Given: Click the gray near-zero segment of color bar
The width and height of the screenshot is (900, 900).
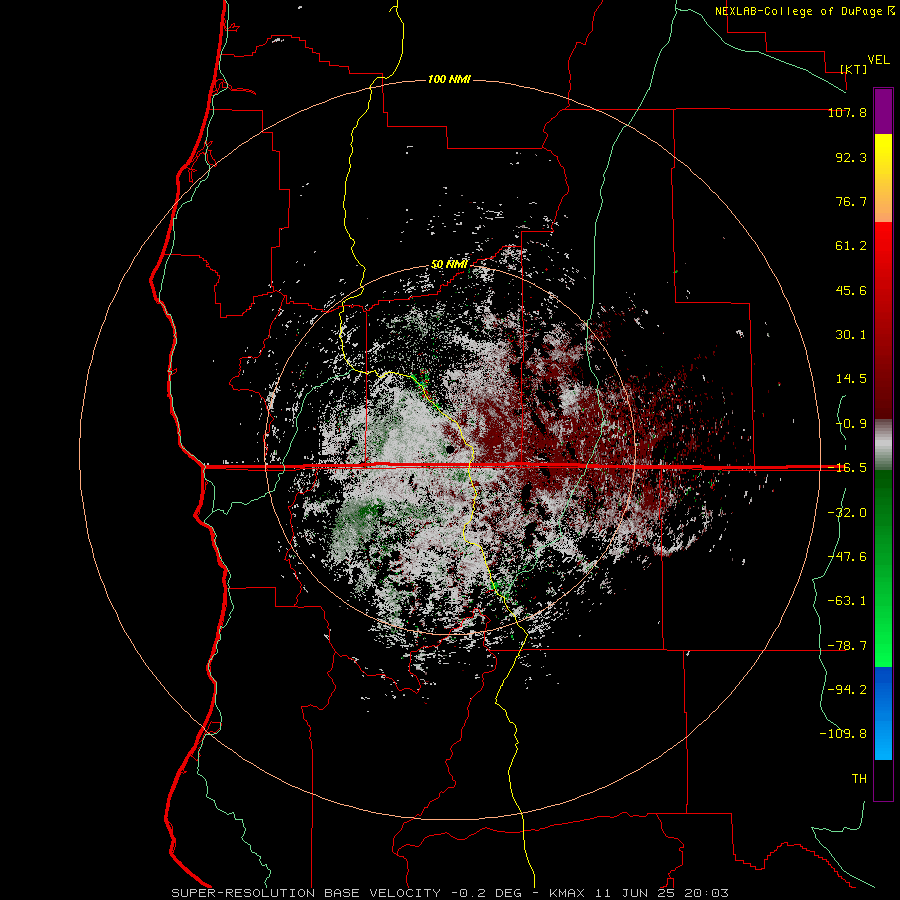Looking at the screenshot, I should (x=883, y=445).
